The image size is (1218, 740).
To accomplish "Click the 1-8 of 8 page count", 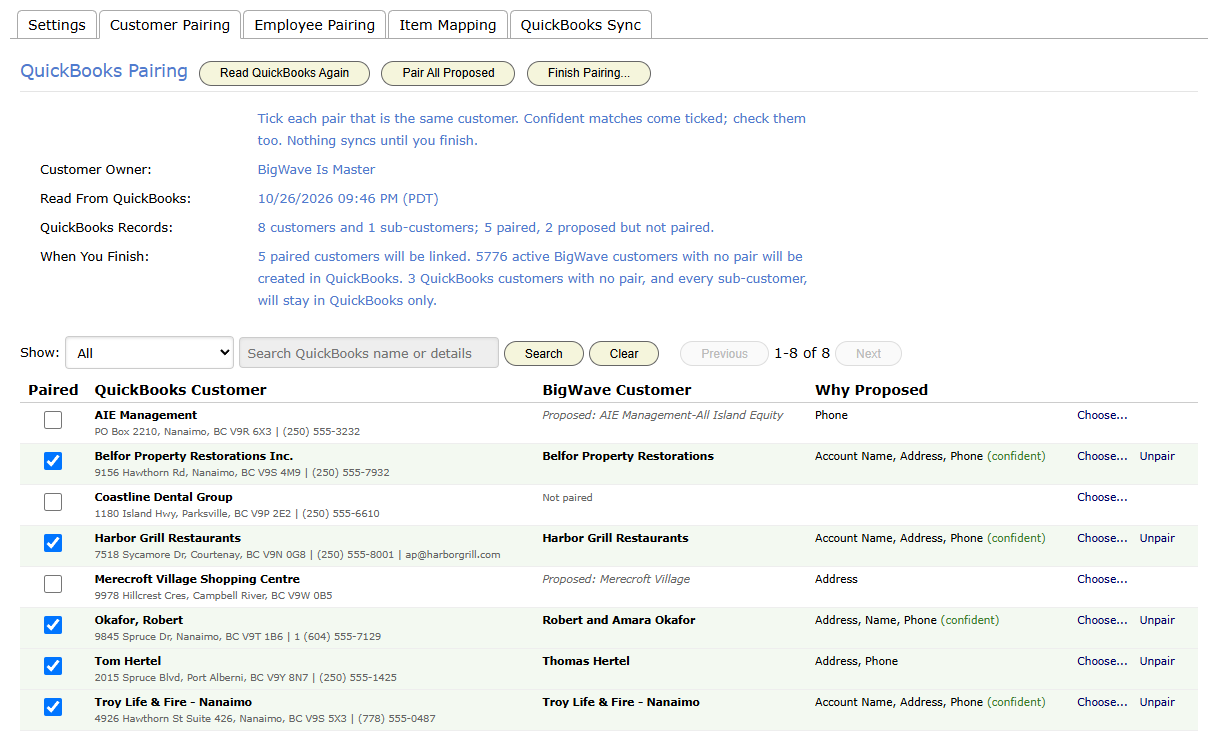I will 802,354.
